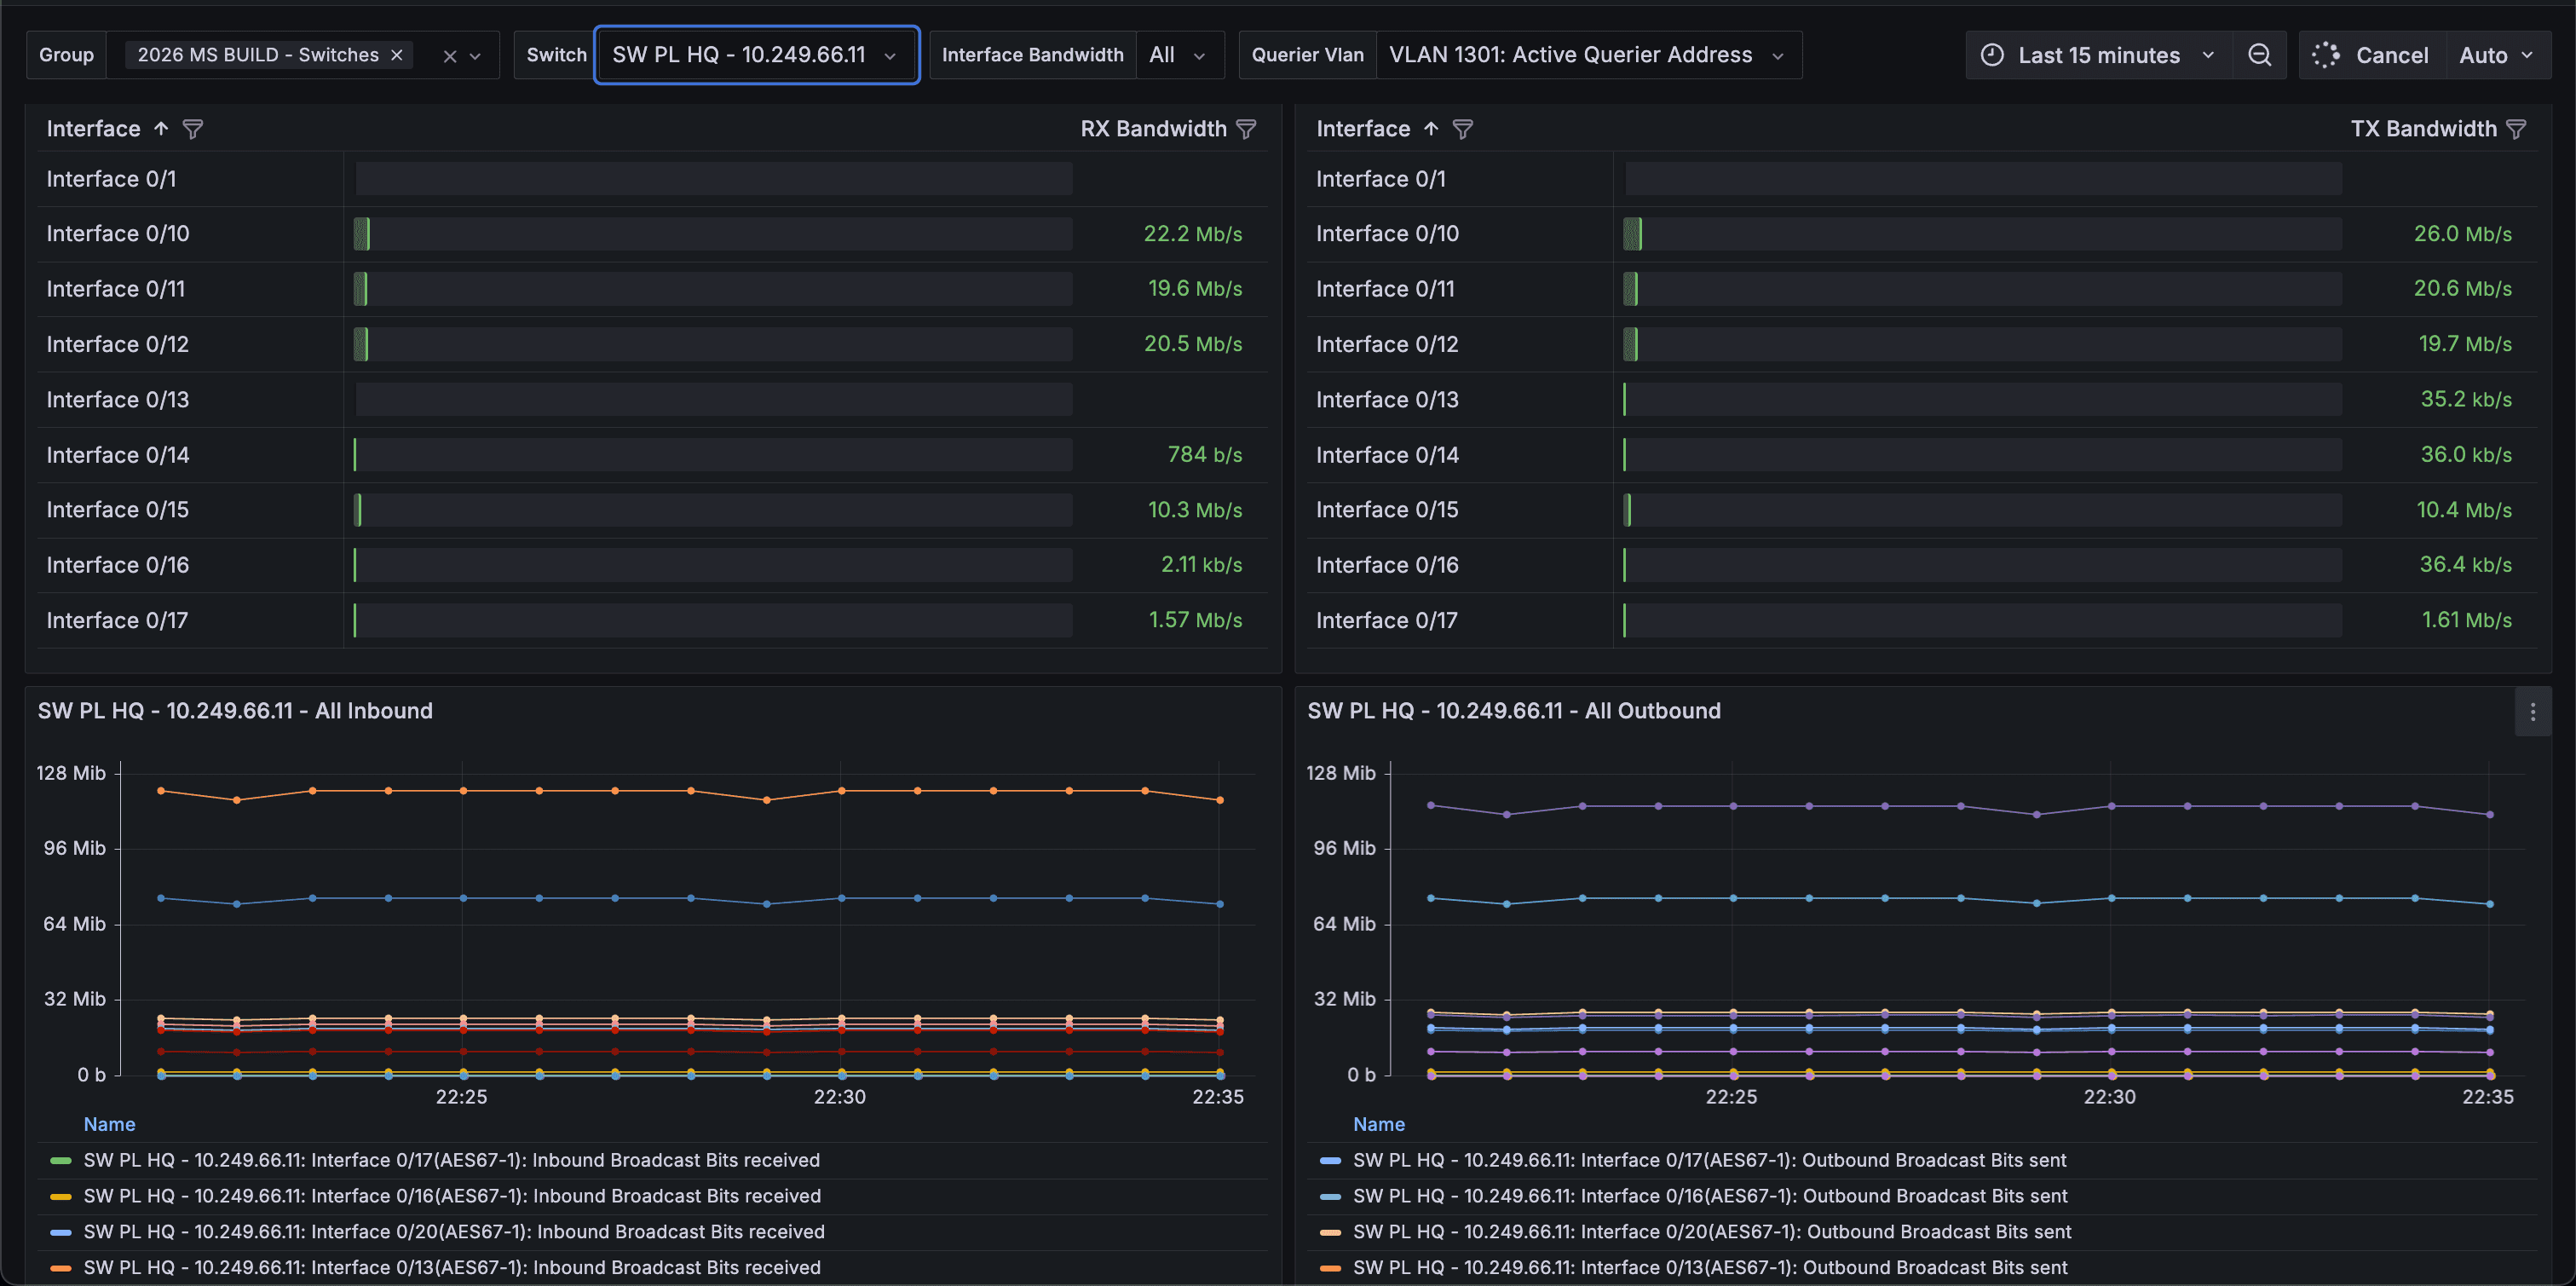
Task: Open the Switch dropdown SW PL HQ
Action: pyautogui.click(x=757, y=55)
